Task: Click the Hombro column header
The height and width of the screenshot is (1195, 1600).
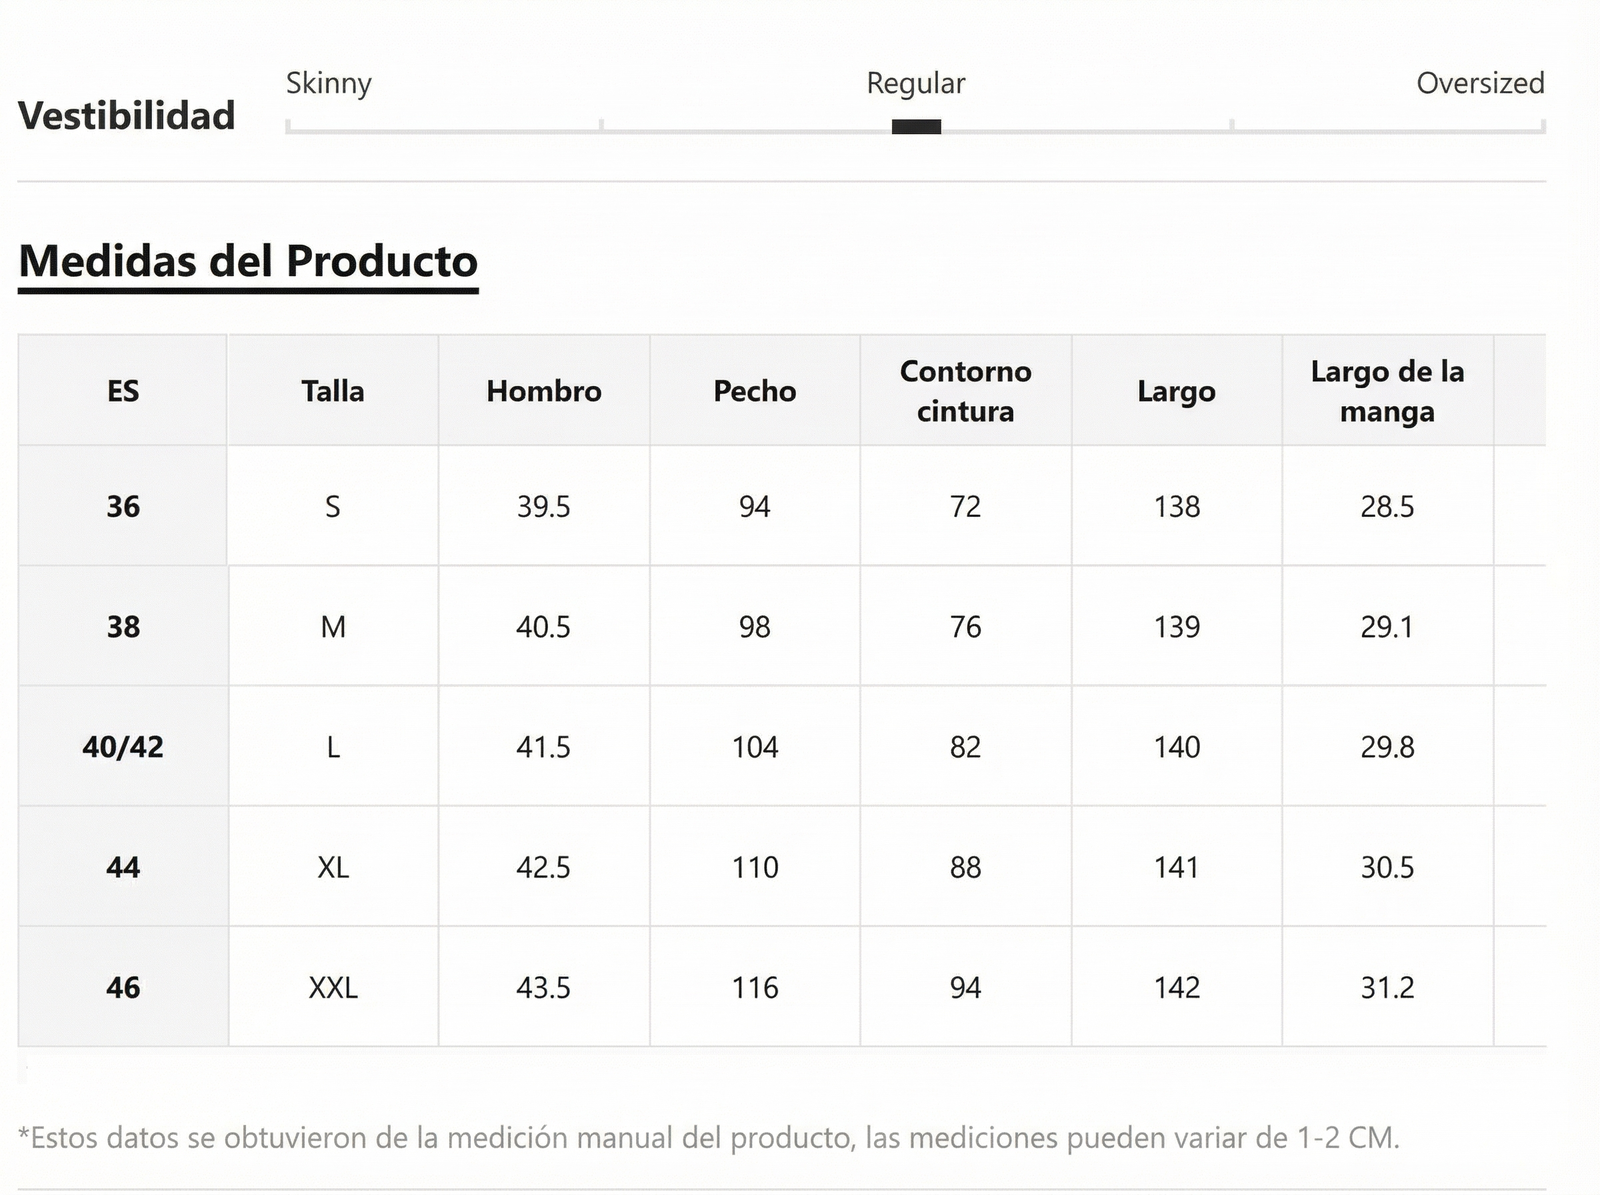Action: pos(544,391)
